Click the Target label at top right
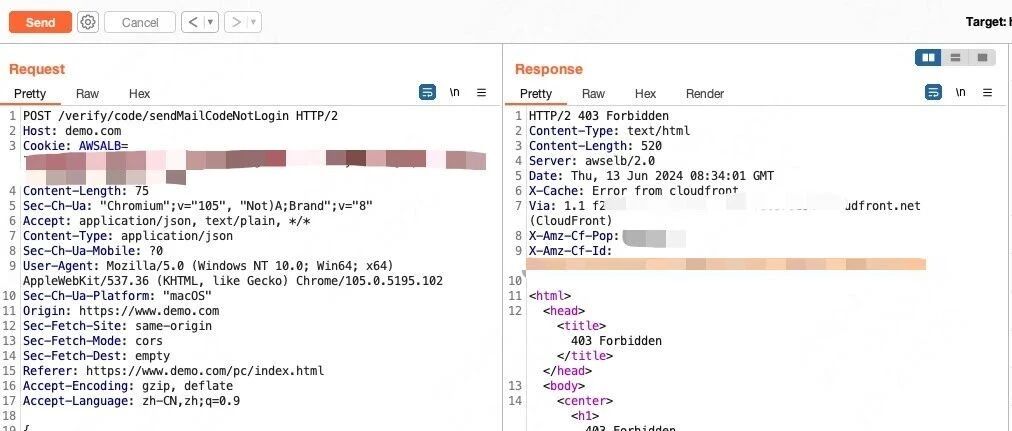The width and height of the screenshot is (1012, 431). point(988,22)
